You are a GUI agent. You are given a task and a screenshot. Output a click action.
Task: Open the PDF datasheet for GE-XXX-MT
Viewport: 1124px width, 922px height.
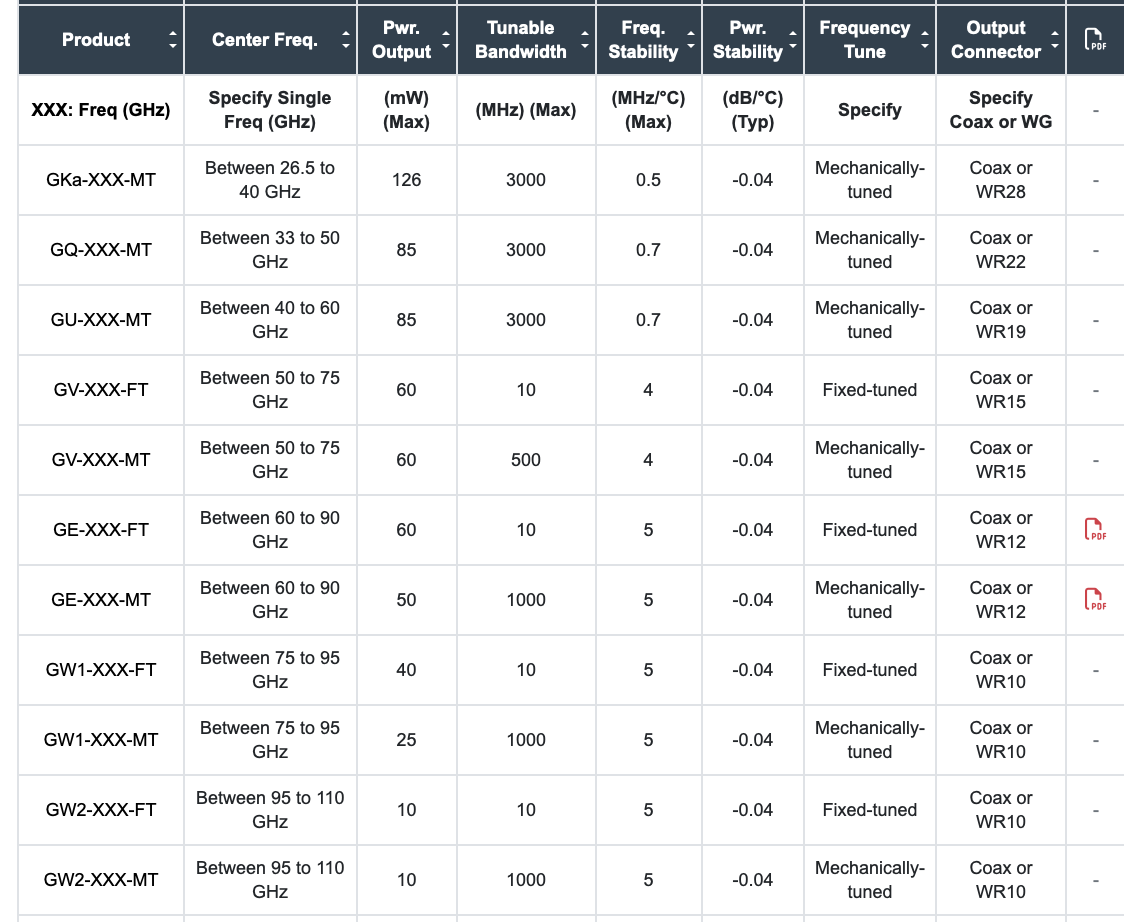[1095, 600]
